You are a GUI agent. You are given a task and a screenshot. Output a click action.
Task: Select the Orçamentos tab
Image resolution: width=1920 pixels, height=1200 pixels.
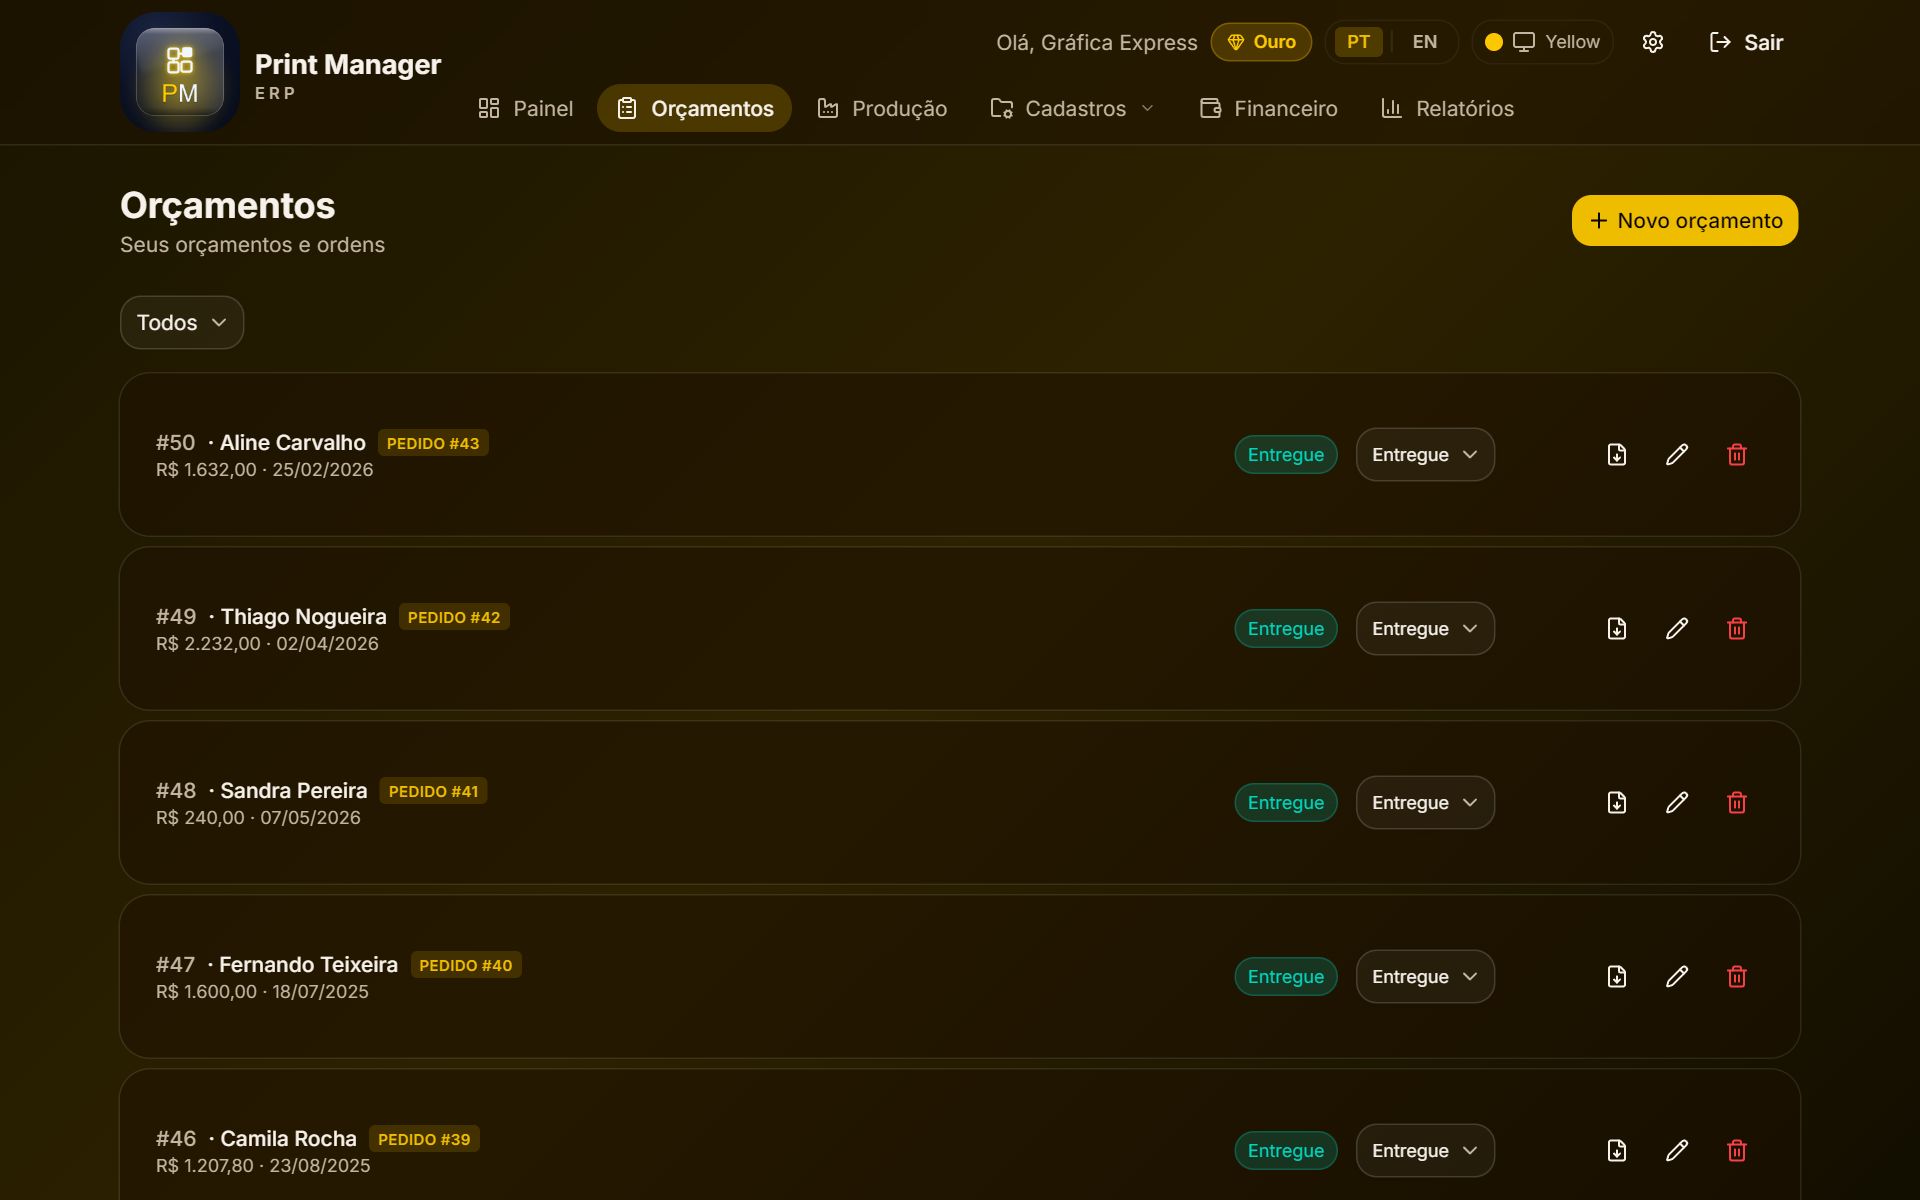tap(695, 108)
